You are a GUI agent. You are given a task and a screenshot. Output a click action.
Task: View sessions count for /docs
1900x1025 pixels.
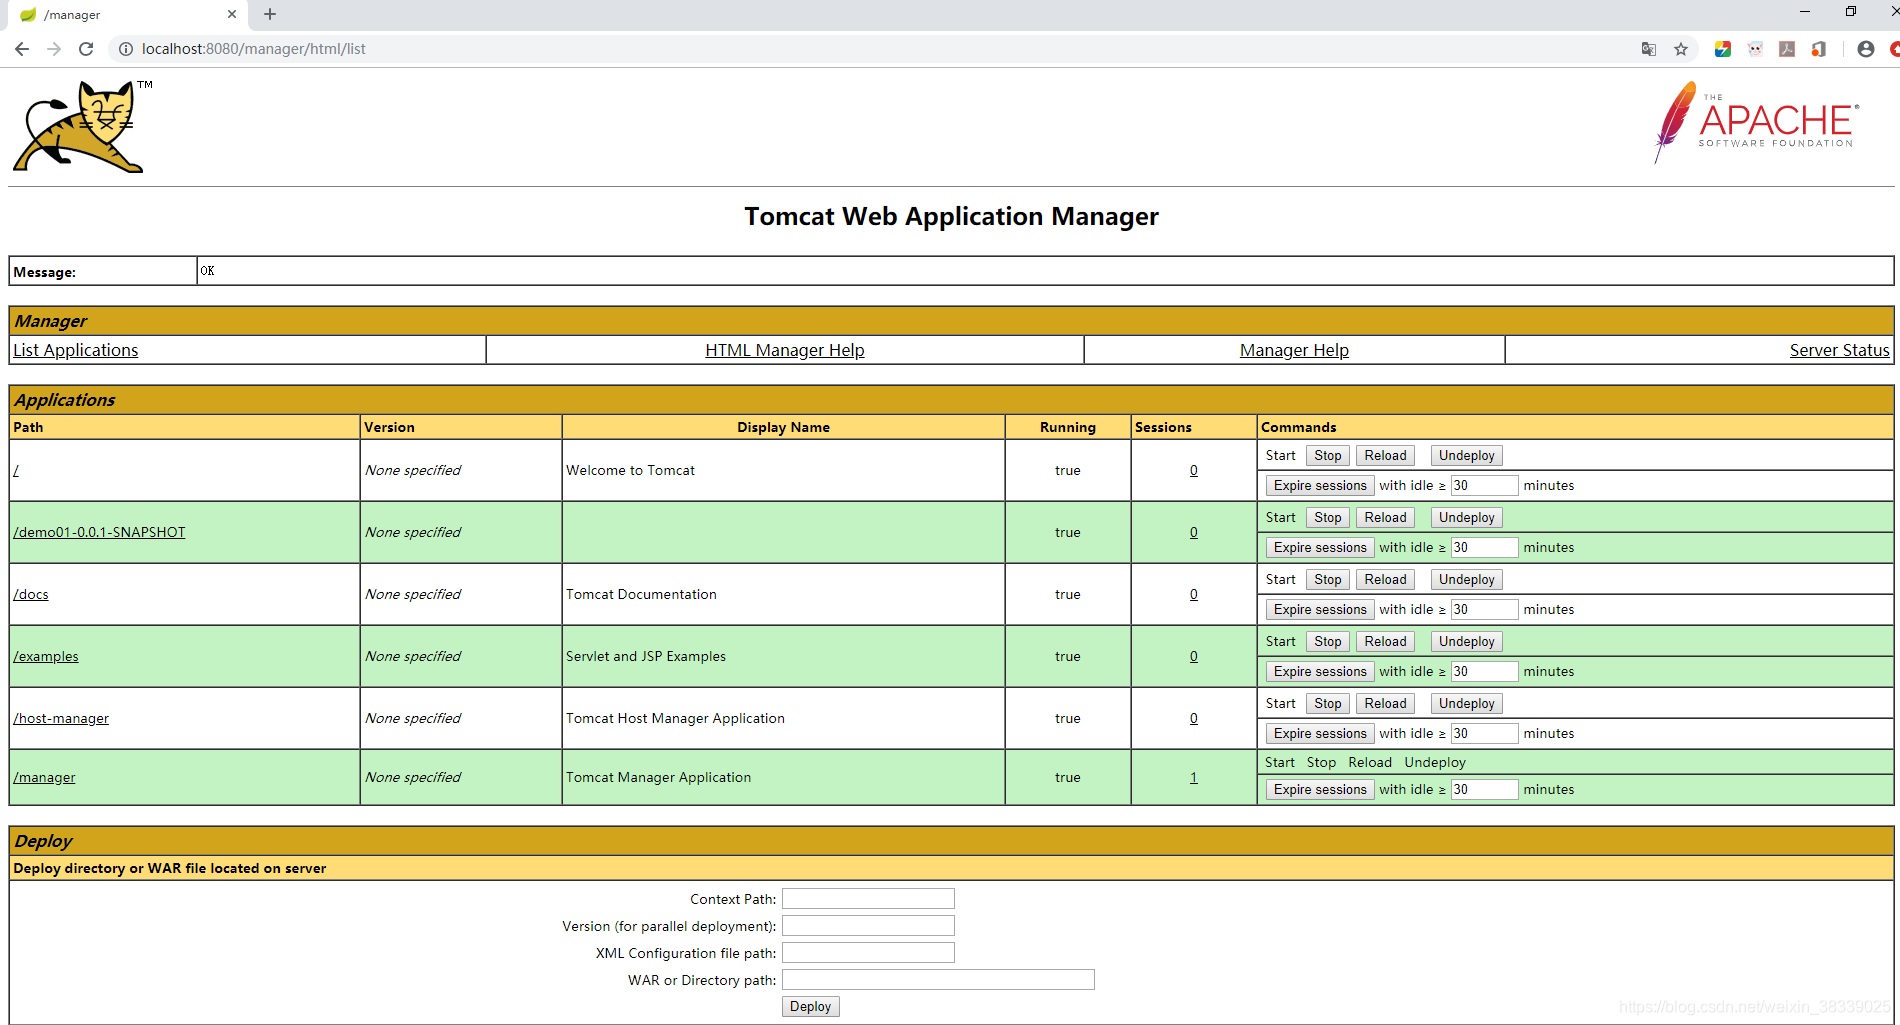1194,594
